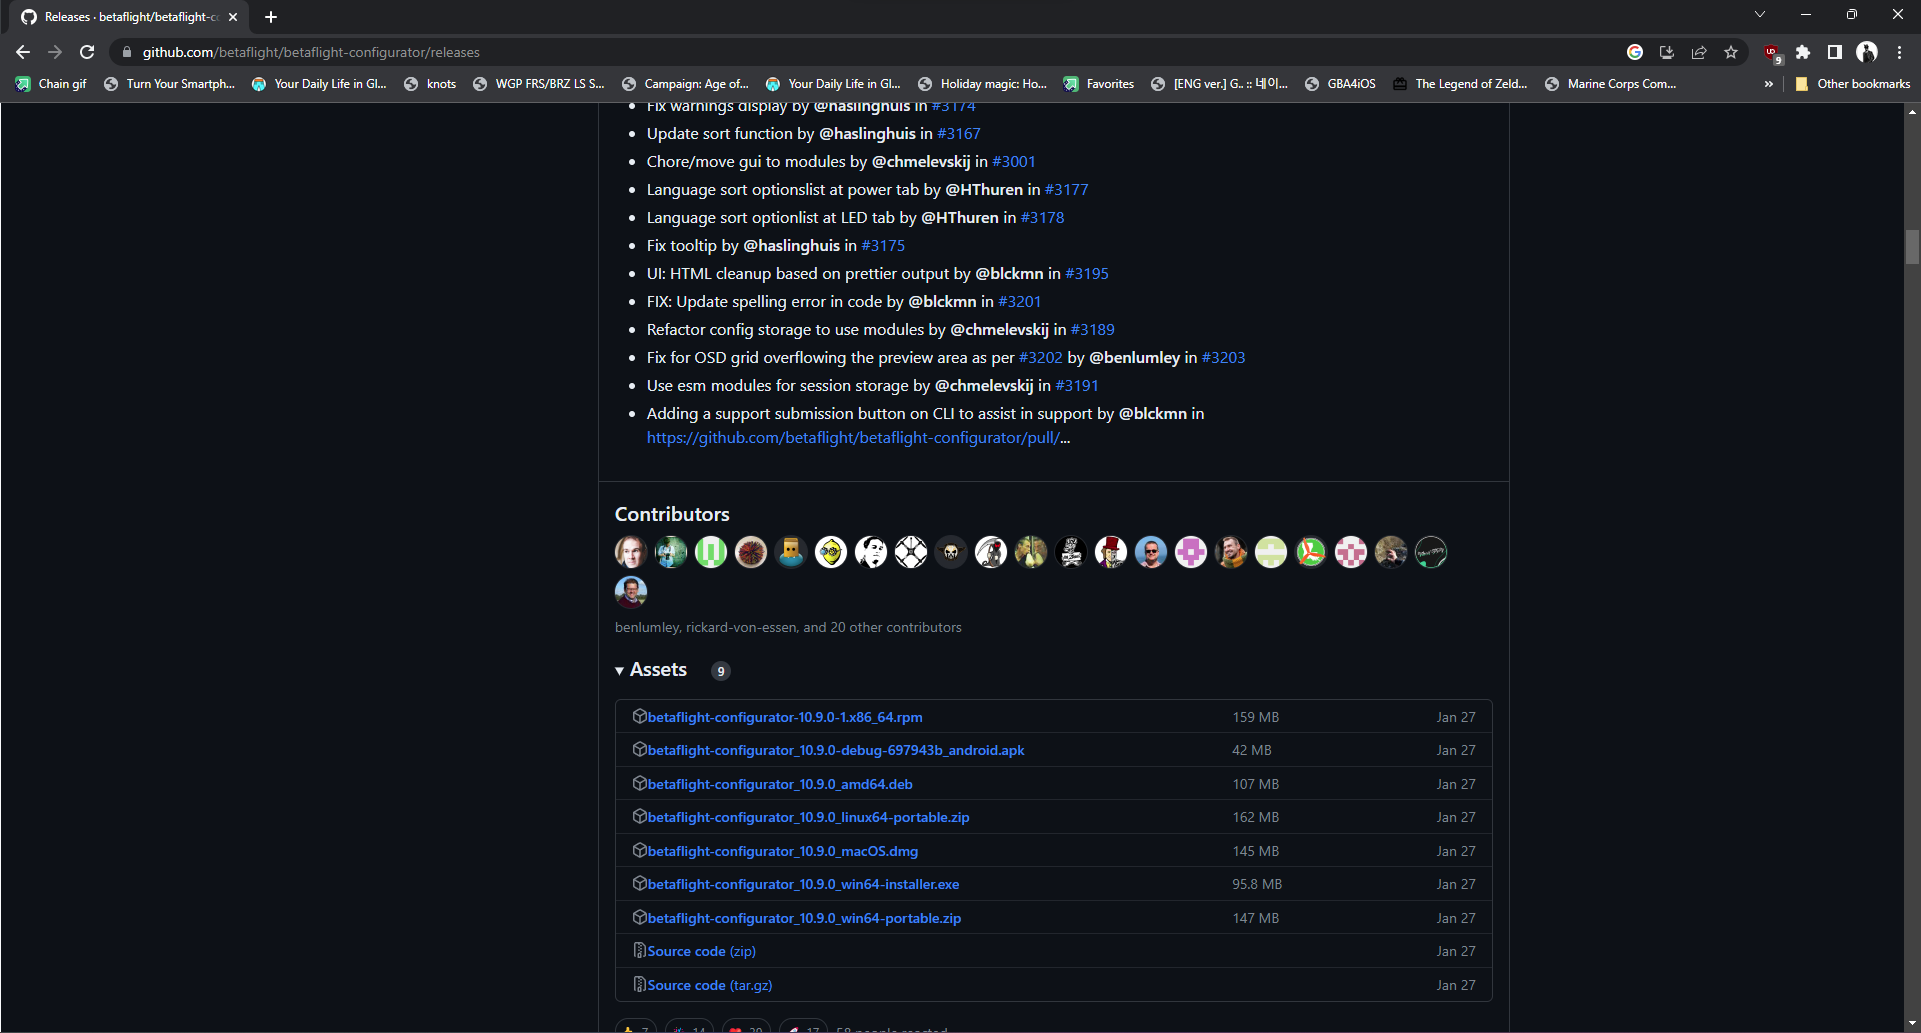Screen dimensions: 1921x1033
Task: Click the share page icon in address bar
Action: 1699,52
